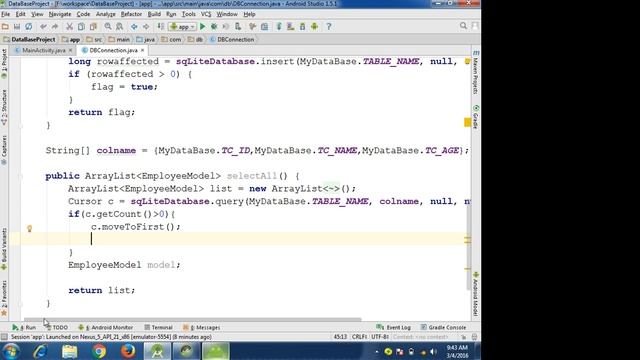Open the app run configuration dropdown

pos(182,27)
